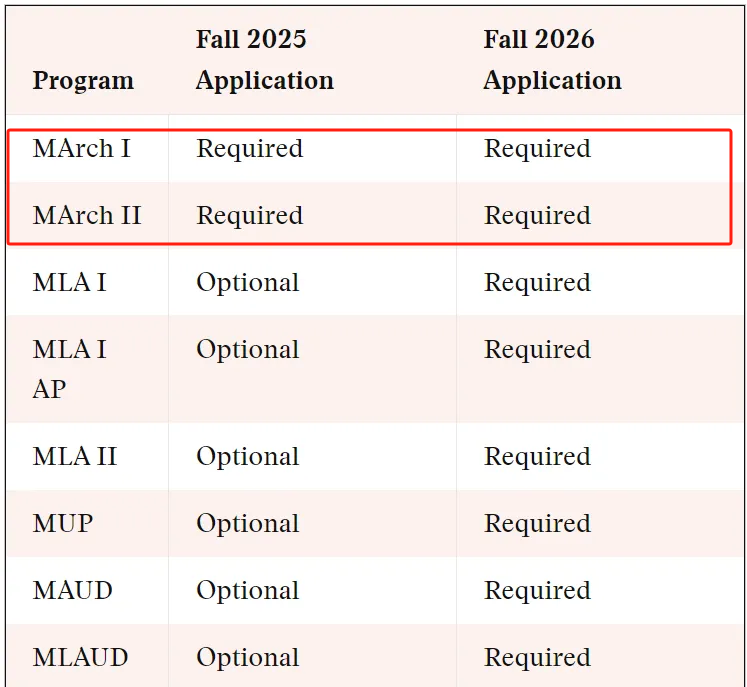The image size is (747, 687).
Task: Click Optional in the MAUD row
Action: (248, 592)
